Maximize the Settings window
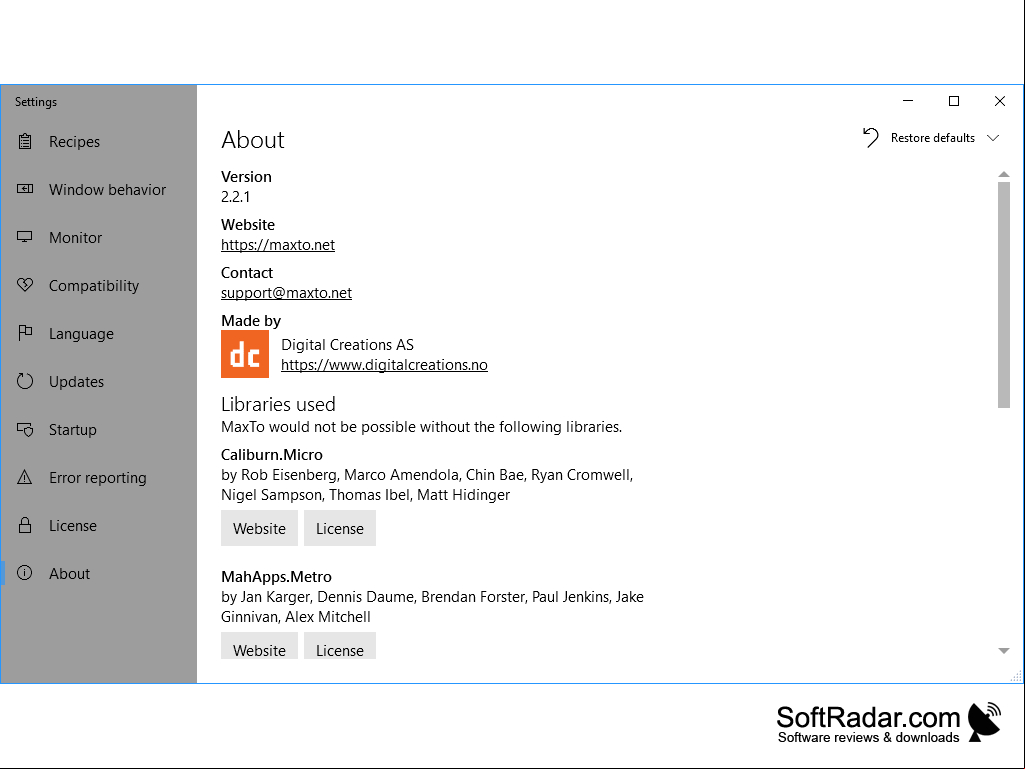 tap(954, 101)
